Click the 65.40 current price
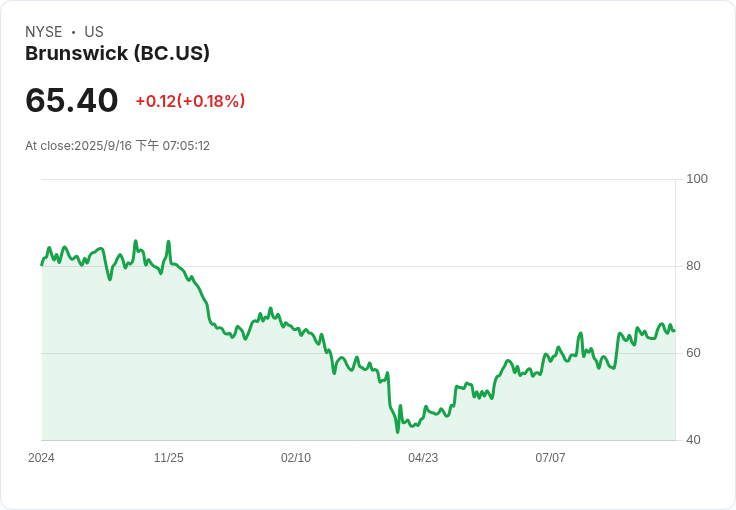736x510 pixels. [x=72, y=100]
